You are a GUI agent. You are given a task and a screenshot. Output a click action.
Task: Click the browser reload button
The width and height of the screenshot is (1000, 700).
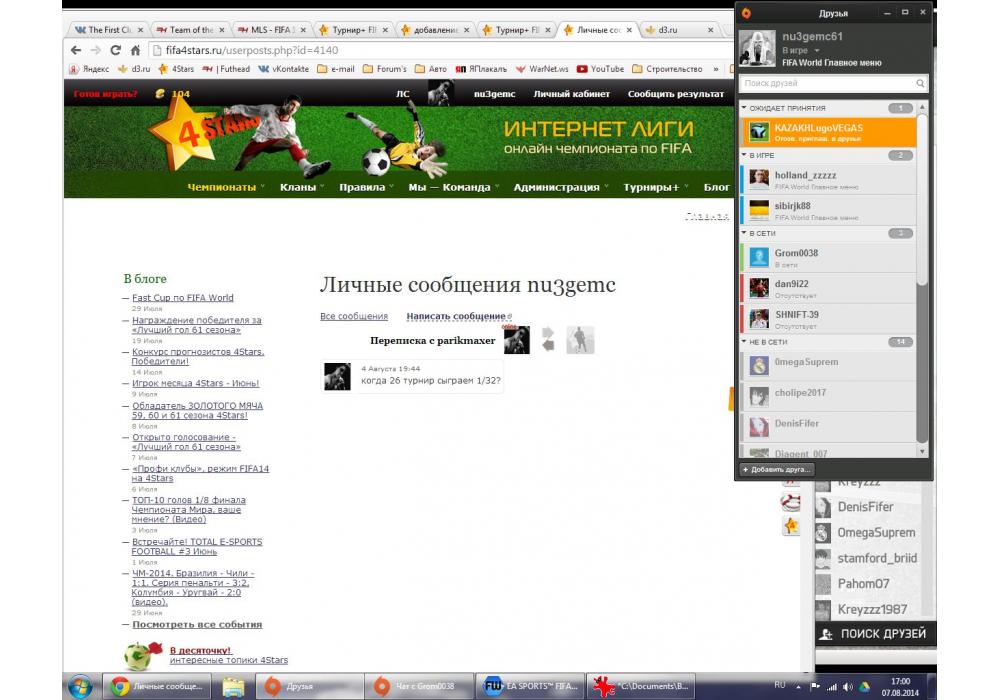[x=116, y=50]
